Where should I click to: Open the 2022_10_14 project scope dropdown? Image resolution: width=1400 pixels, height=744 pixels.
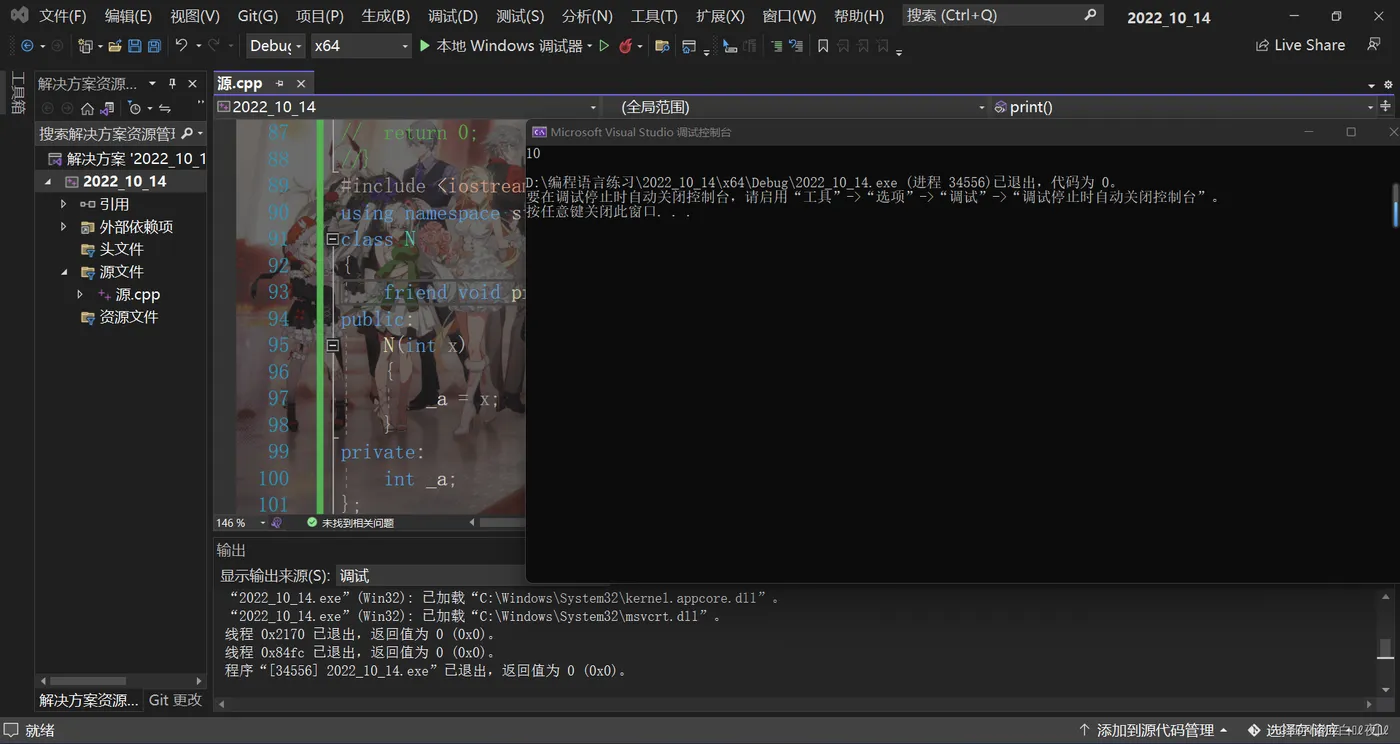(407, 107)
